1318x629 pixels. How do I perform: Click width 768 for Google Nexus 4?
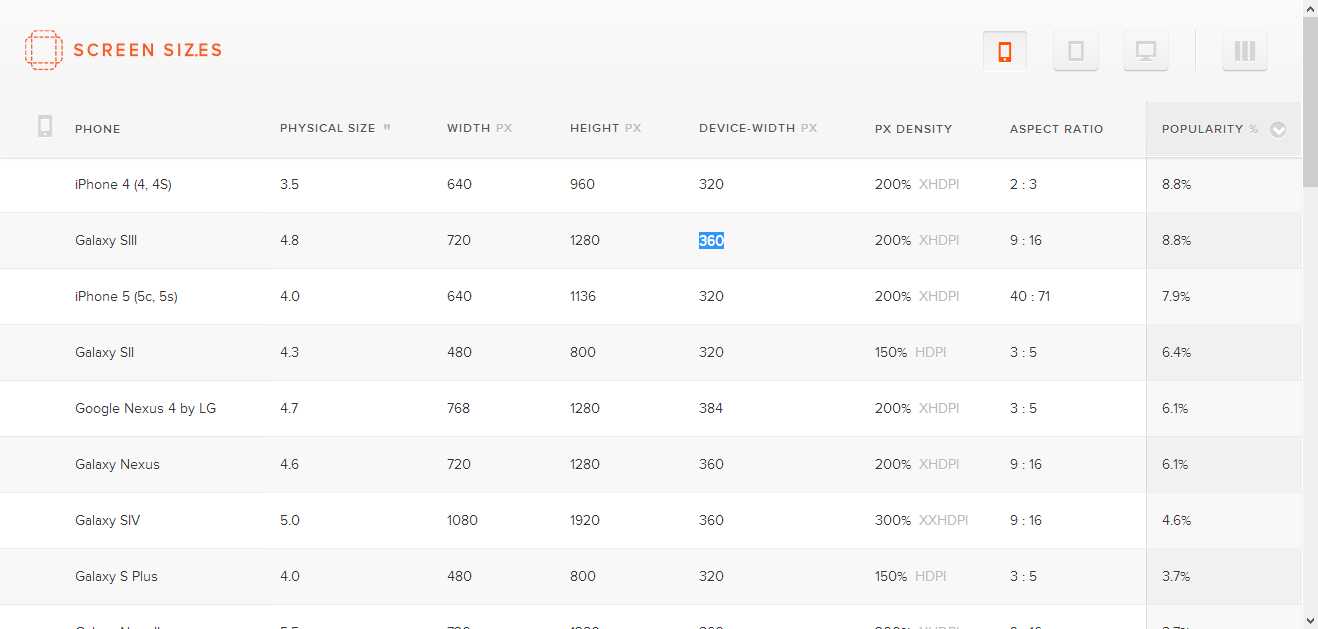pyautogui.click(x=458, y=408)
